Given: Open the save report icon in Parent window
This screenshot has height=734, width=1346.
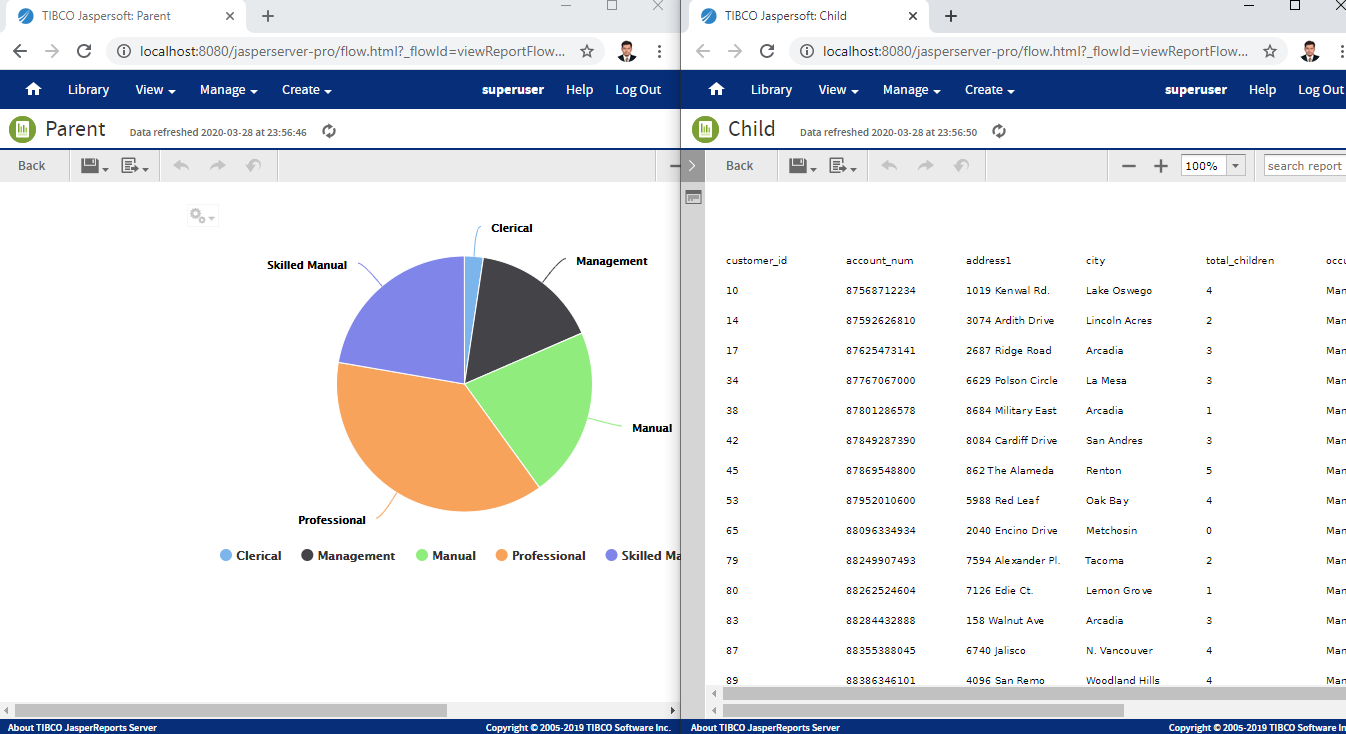Looking at the screenshot, I should (x=88, y=165).
